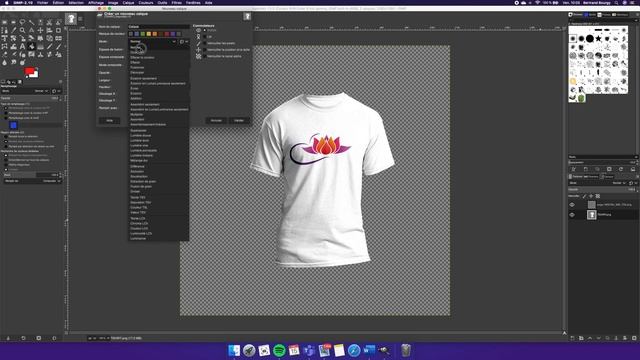This screenshot has width=640, height=360.
Task: Choose Superposer from the mode list
Action: [138, 131]
